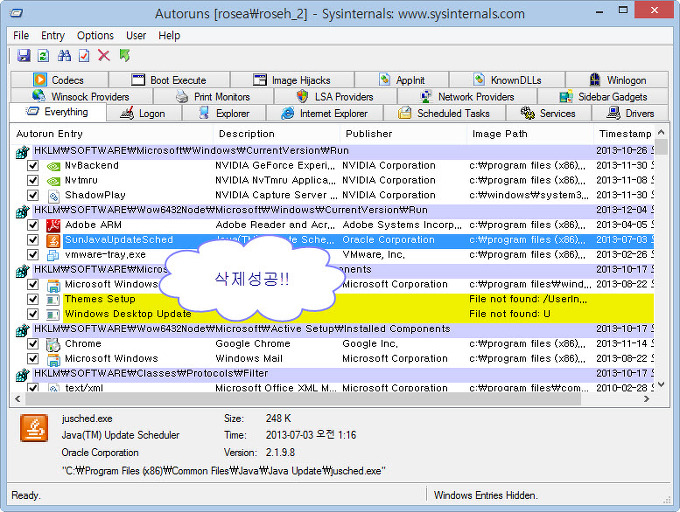Disable the ShadowPlay autorun checkbox
The height and width of the screenshot is (512, 680).
33,195
